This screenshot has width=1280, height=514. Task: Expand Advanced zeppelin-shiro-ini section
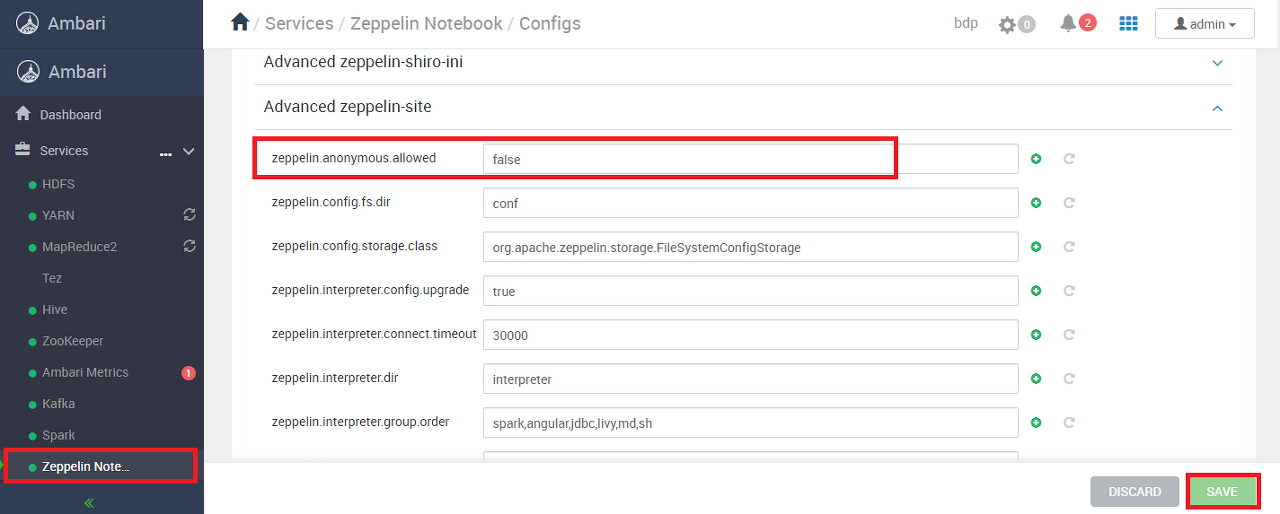point(1217,63)
